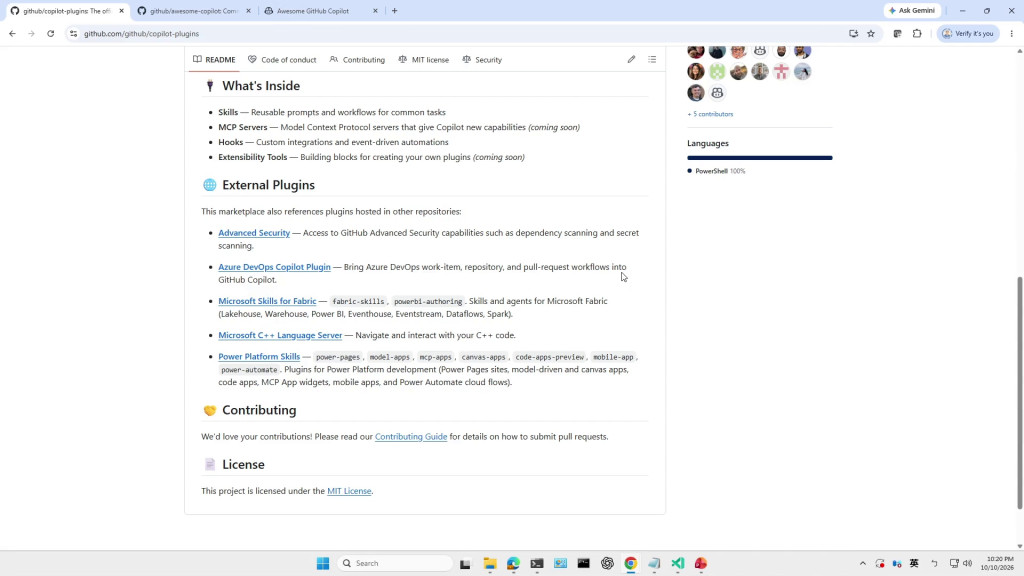Open the Contributing Guide link
The height and width of the screenshot is (576, 1024).
click(411, 436)
